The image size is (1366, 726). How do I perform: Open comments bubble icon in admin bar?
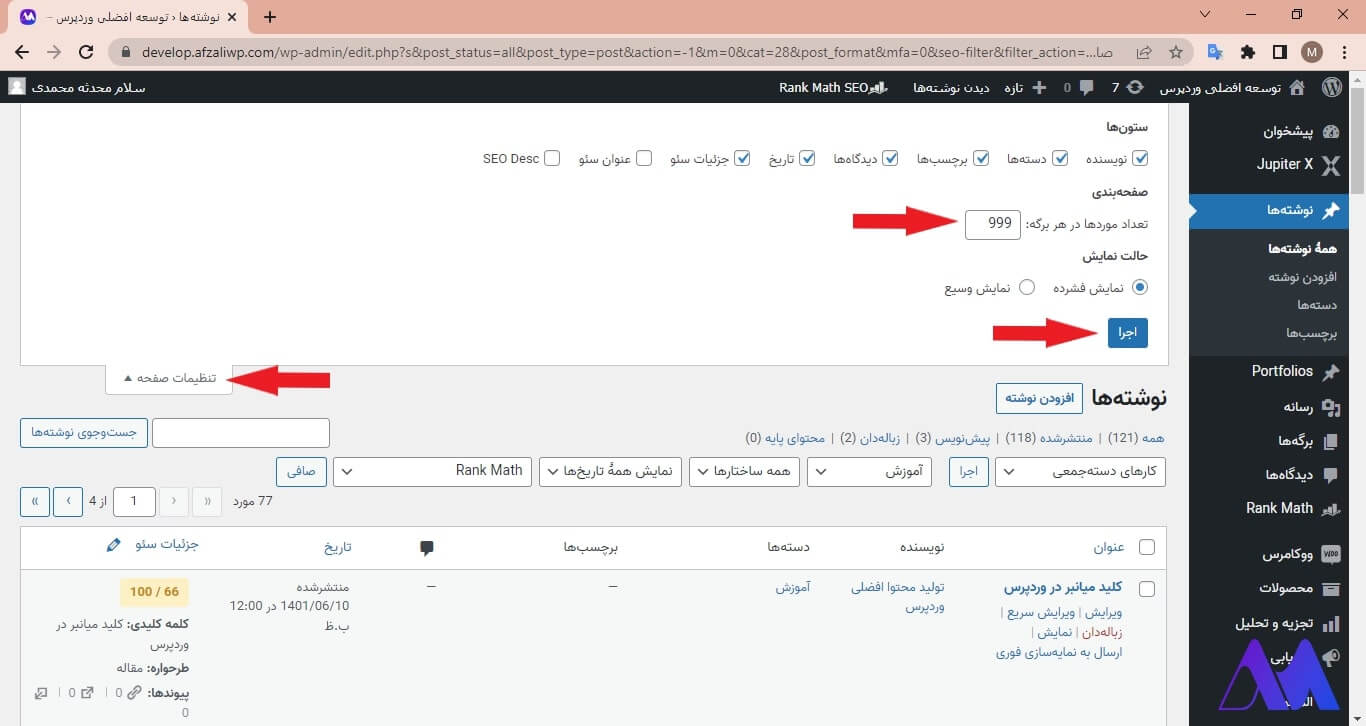pos(1087,88)
